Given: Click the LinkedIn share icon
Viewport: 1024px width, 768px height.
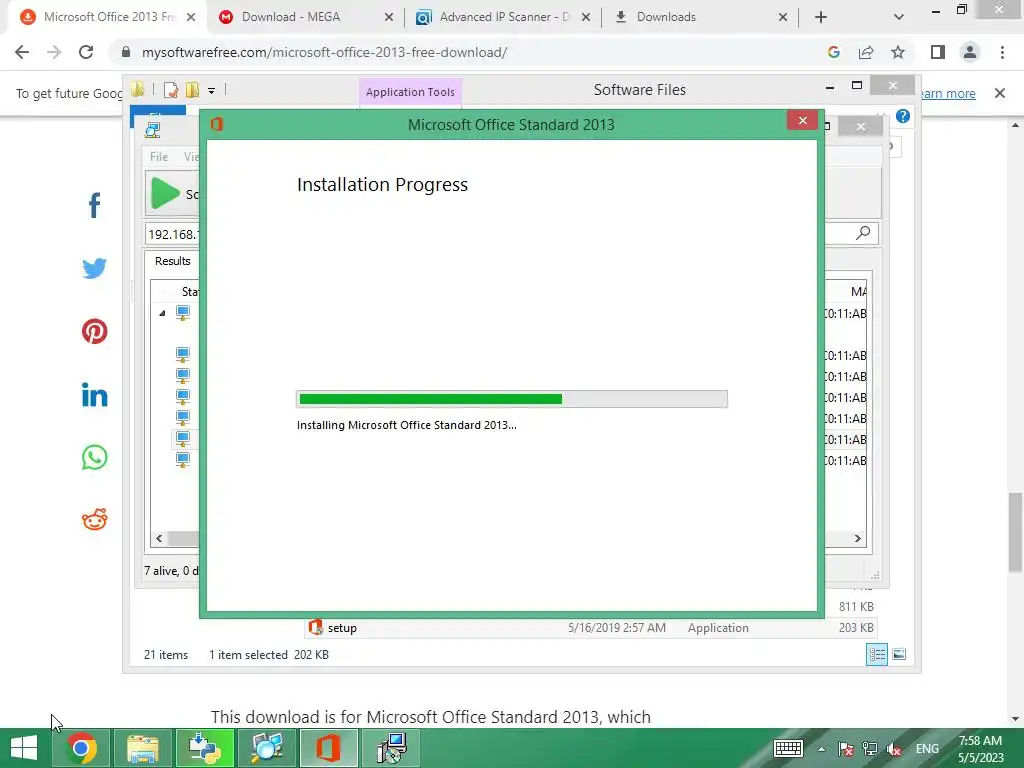Looking at the screenshot, I should 95,394.
